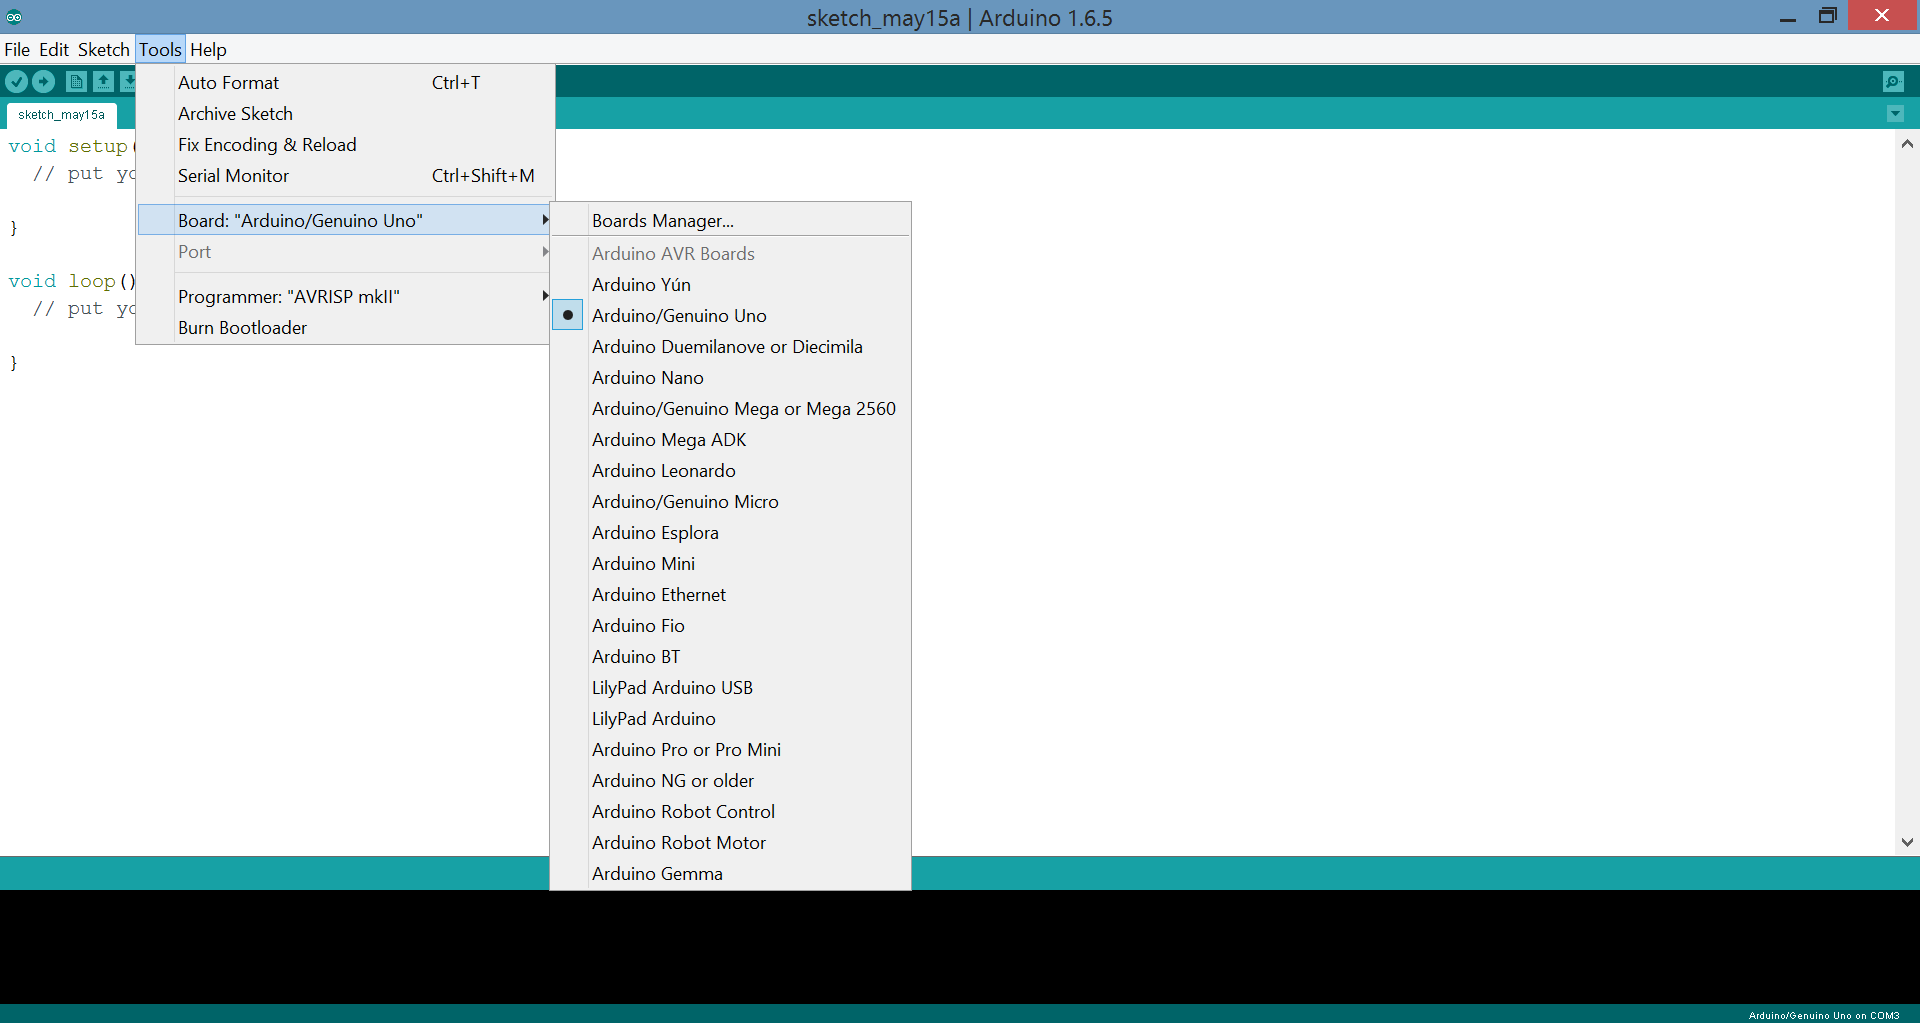Click the 'void loop()' code line
This screenshot has width=1920, height=1023.
(x=72, y=281)
